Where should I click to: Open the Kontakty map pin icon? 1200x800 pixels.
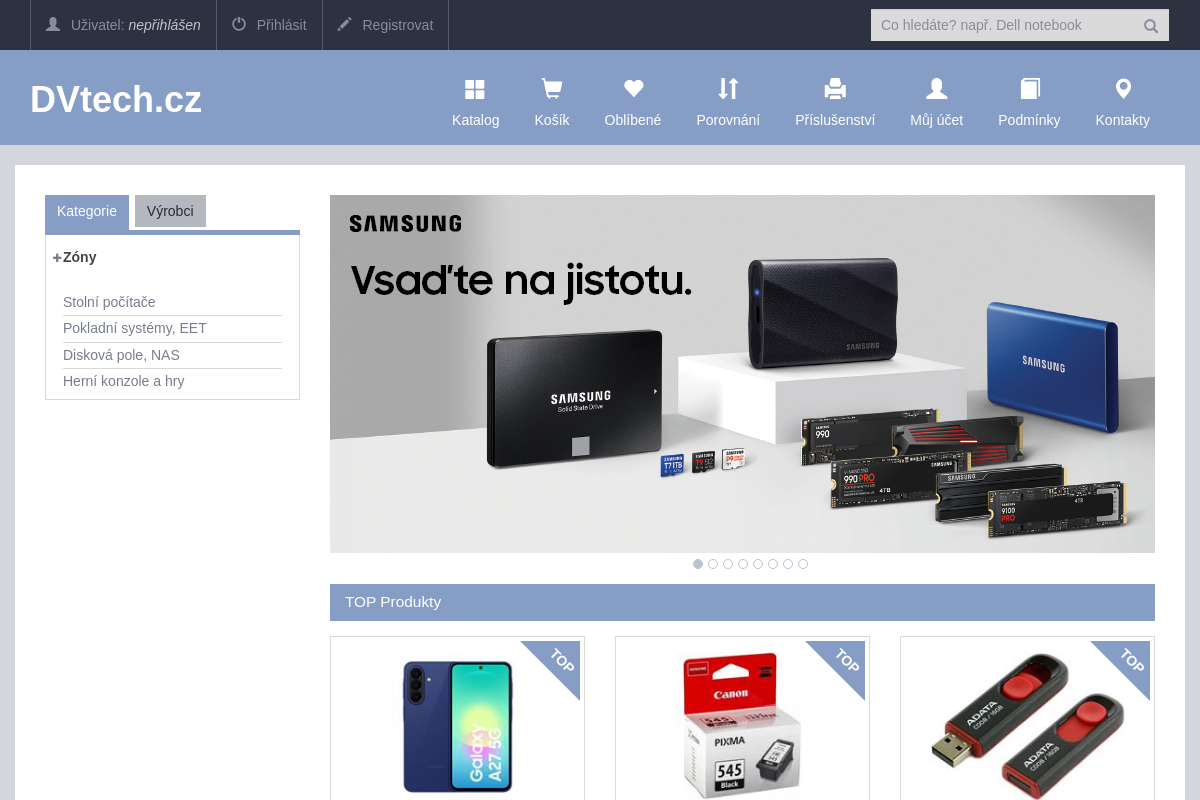(x=1123, y=89)
